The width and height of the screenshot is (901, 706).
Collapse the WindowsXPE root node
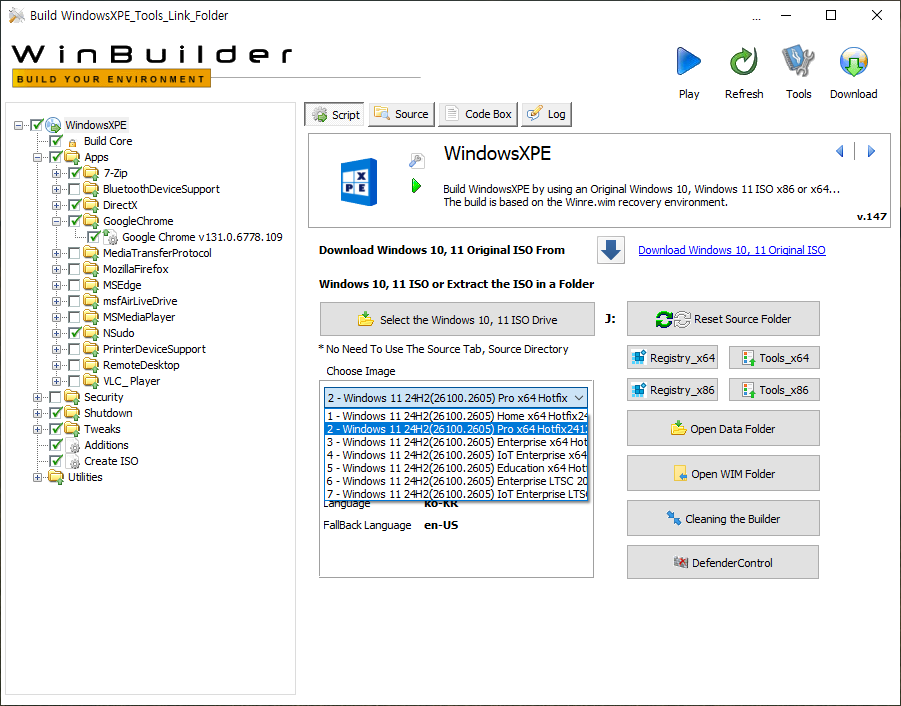click(x=18, y=125)
